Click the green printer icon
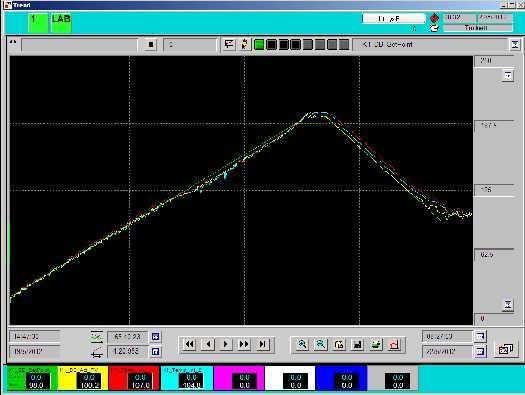Viewport: 525px width, 395px height. tap(376, 344)
